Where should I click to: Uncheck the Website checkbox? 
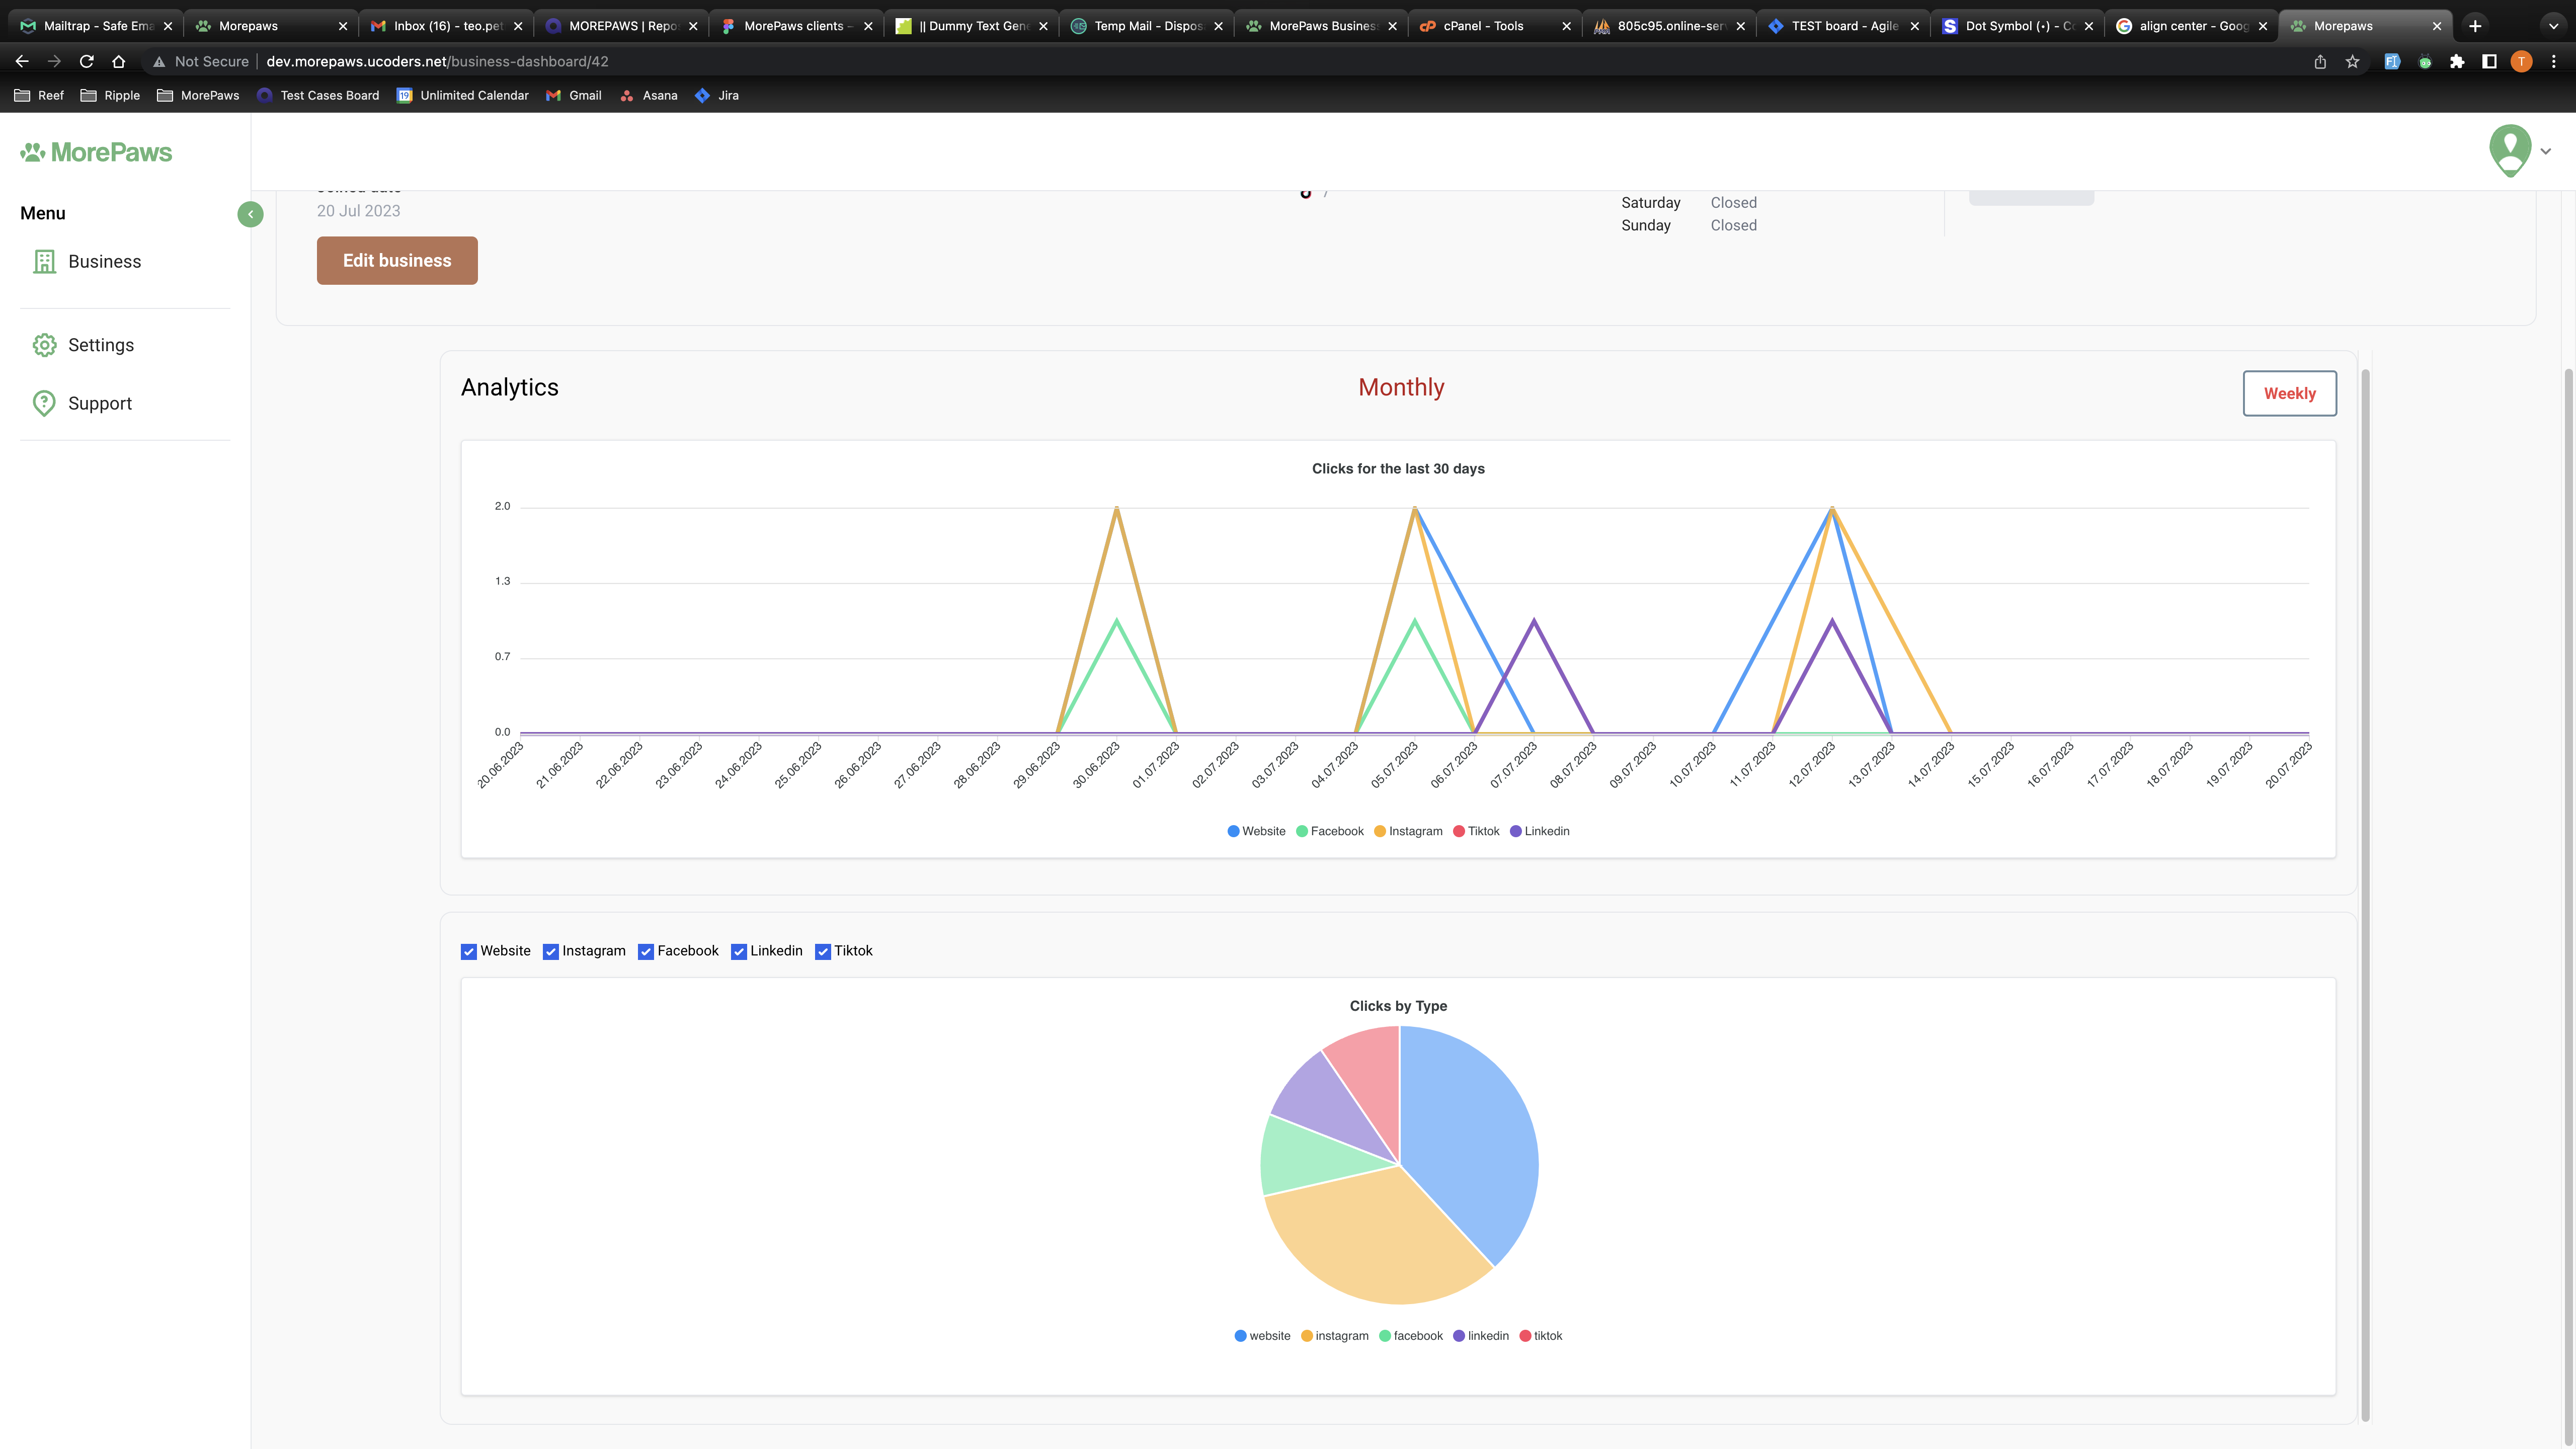[x=468, y=951]
